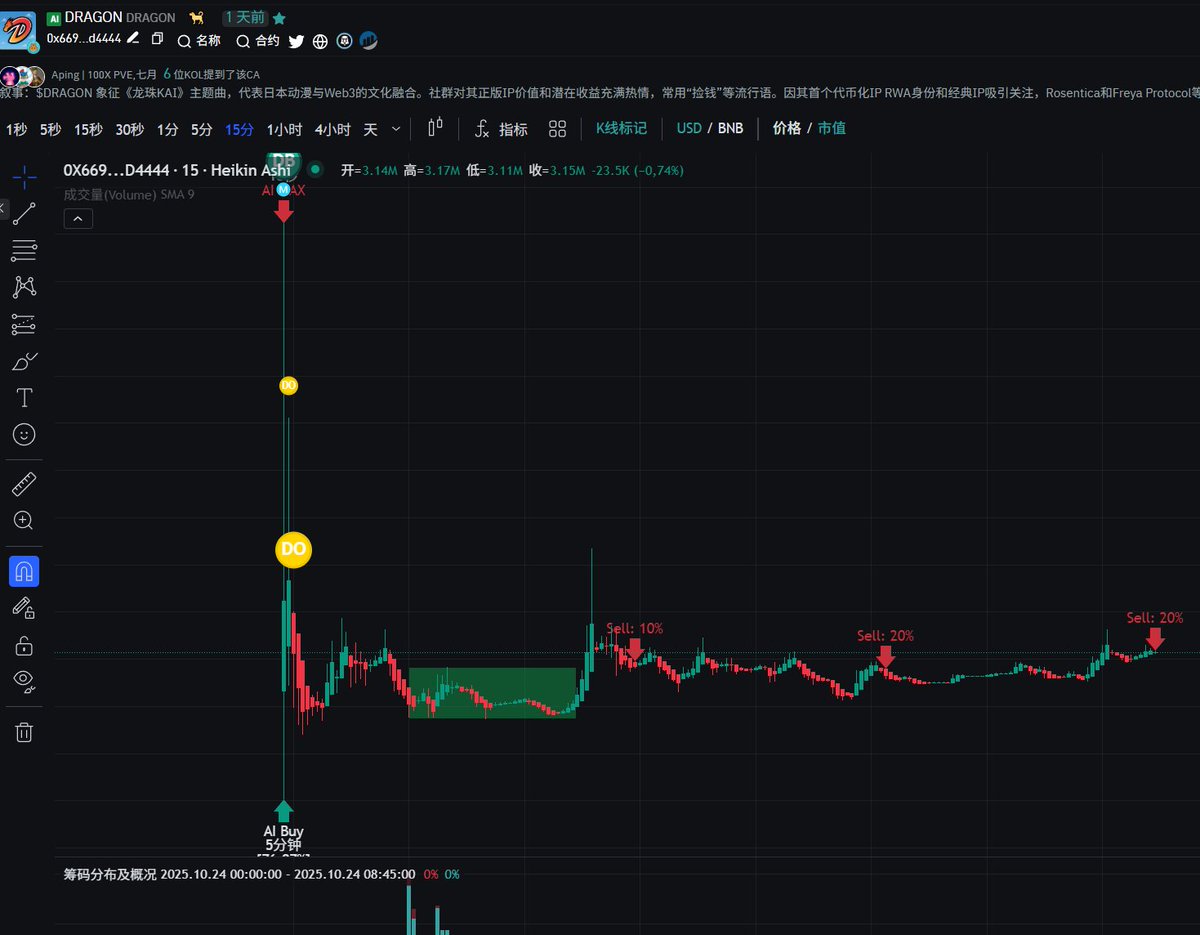Select the 5分 timeframe

[202, 129]
